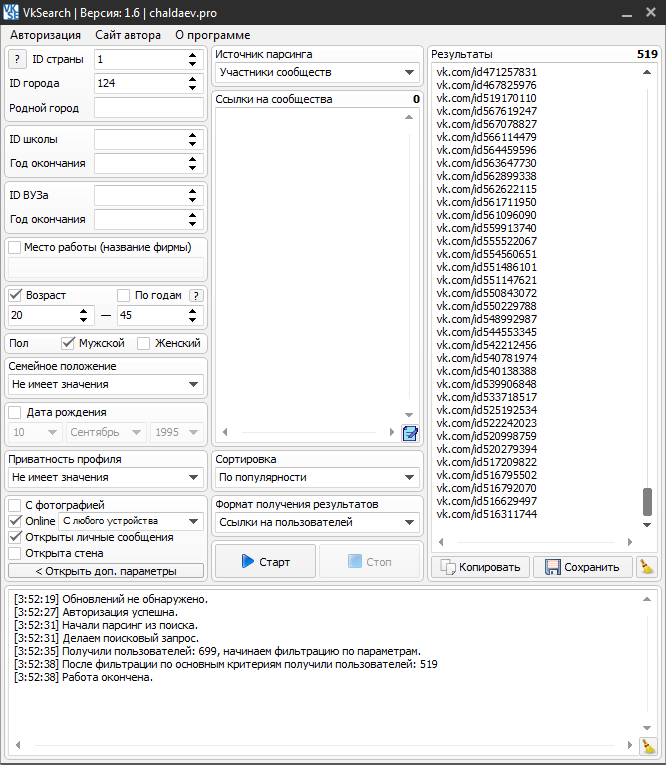Toggle 'Место работы' checkbox
Screen dimensions: 666x765
[15, 247]
